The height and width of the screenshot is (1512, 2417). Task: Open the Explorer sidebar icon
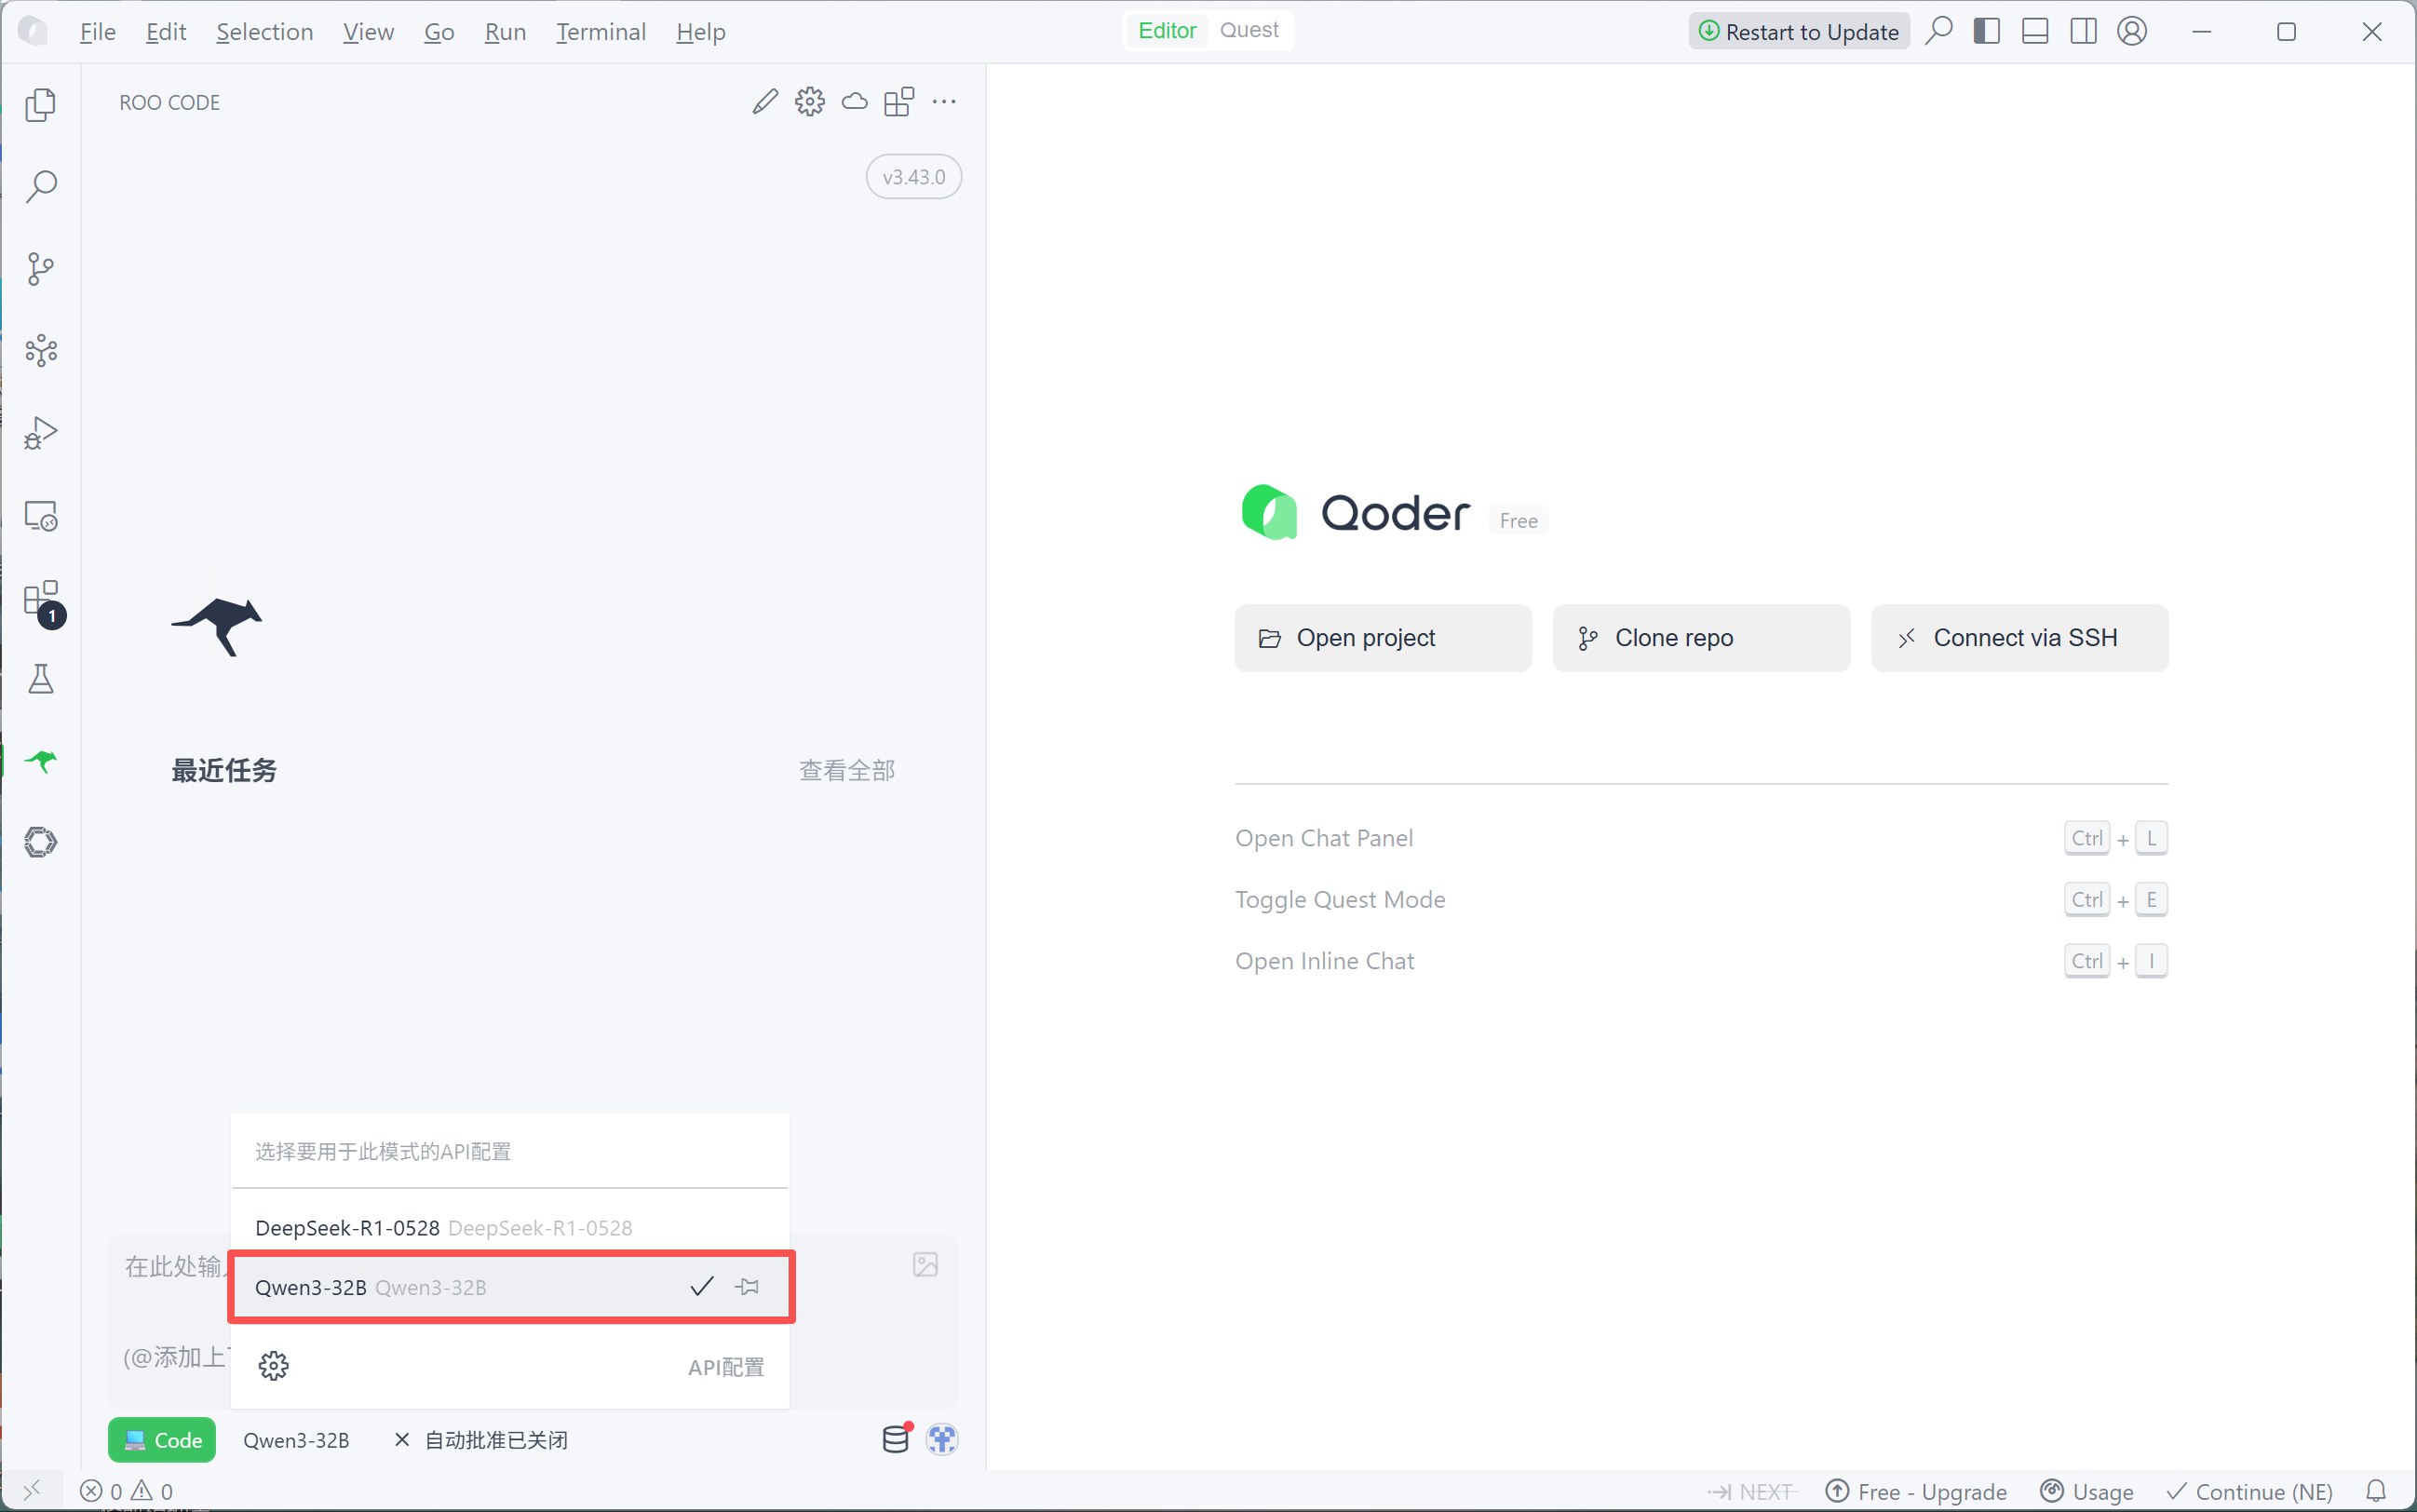[40, 104]
